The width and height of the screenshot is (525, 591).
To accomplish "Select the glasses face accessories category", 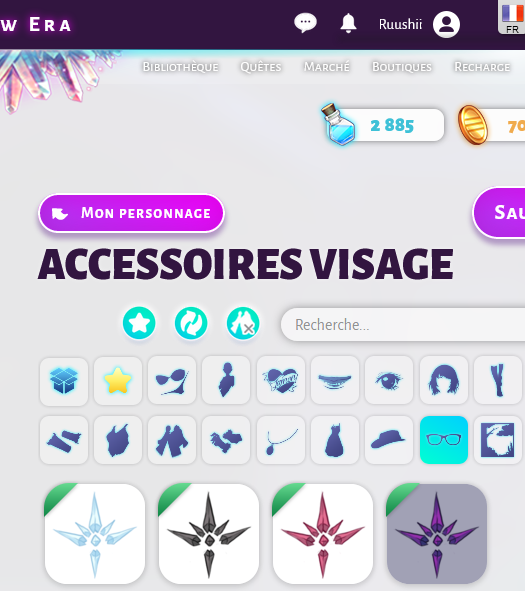I will coord(444,439).
